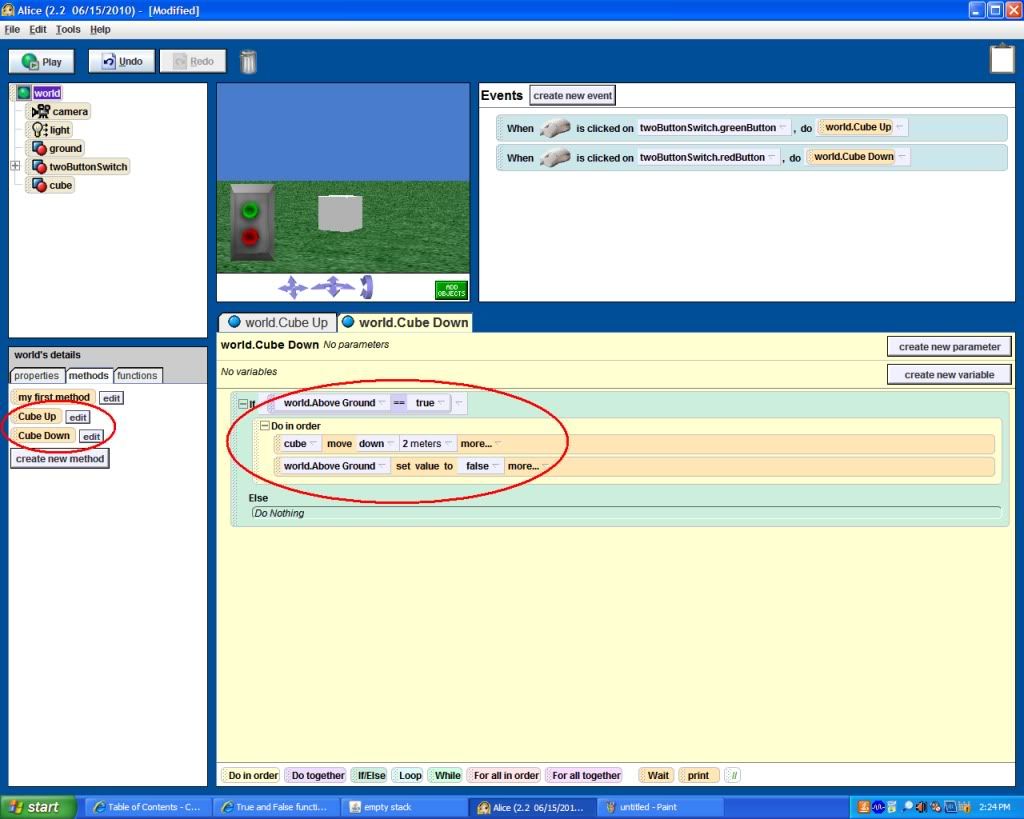Click the print tile
Viewport: 1024px width, 819px height.
(697, 775)
